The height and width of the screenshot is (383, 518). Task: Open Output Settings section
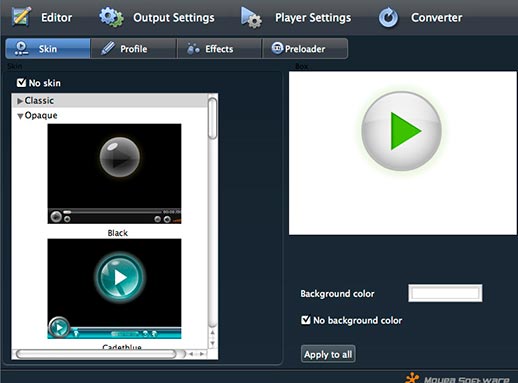point(174,17)
